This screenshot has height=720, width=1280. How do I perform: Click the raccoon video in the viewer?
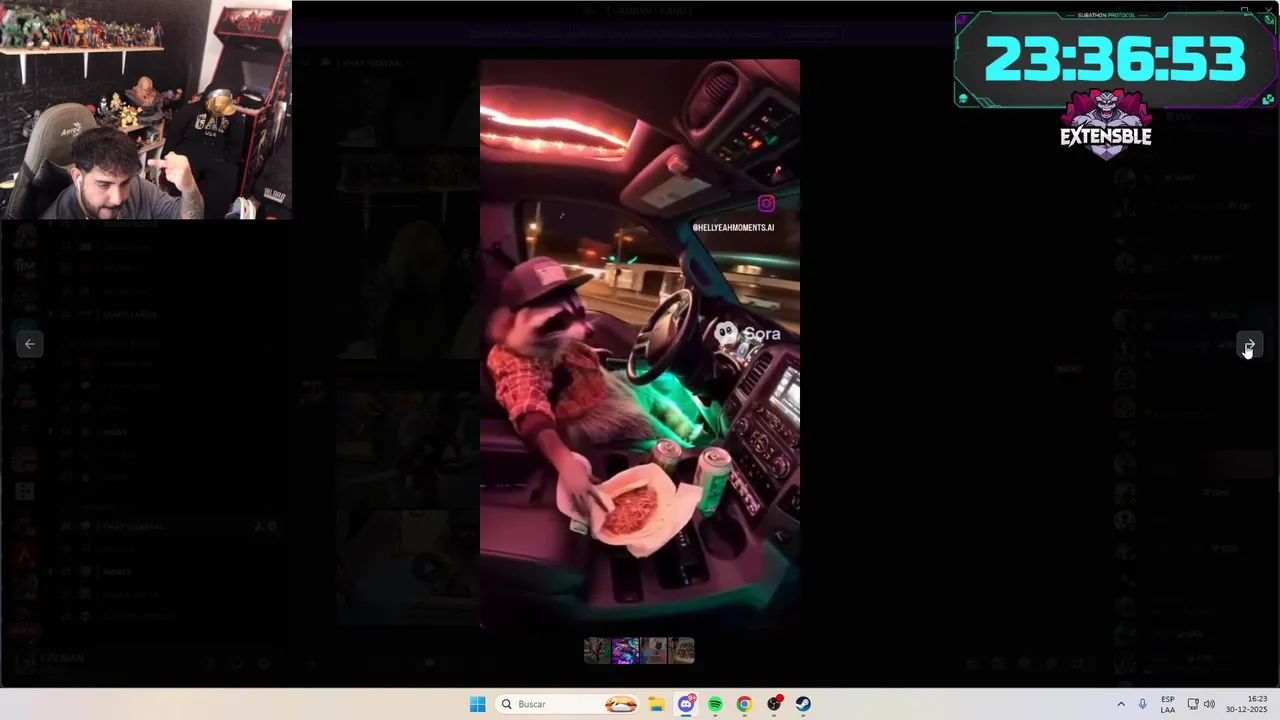coord(640,343)
